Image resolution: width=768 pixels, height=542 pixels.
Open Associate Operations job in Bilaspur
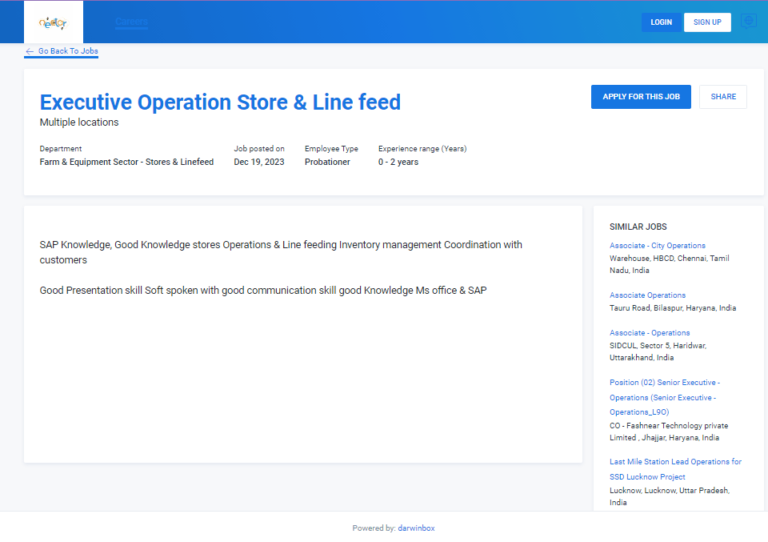pos(647,295)
